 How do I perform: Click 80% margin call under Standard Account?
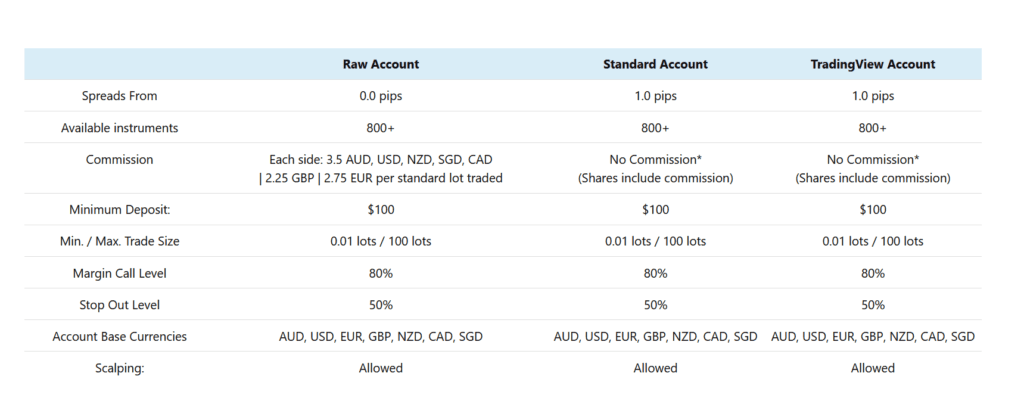655,273
